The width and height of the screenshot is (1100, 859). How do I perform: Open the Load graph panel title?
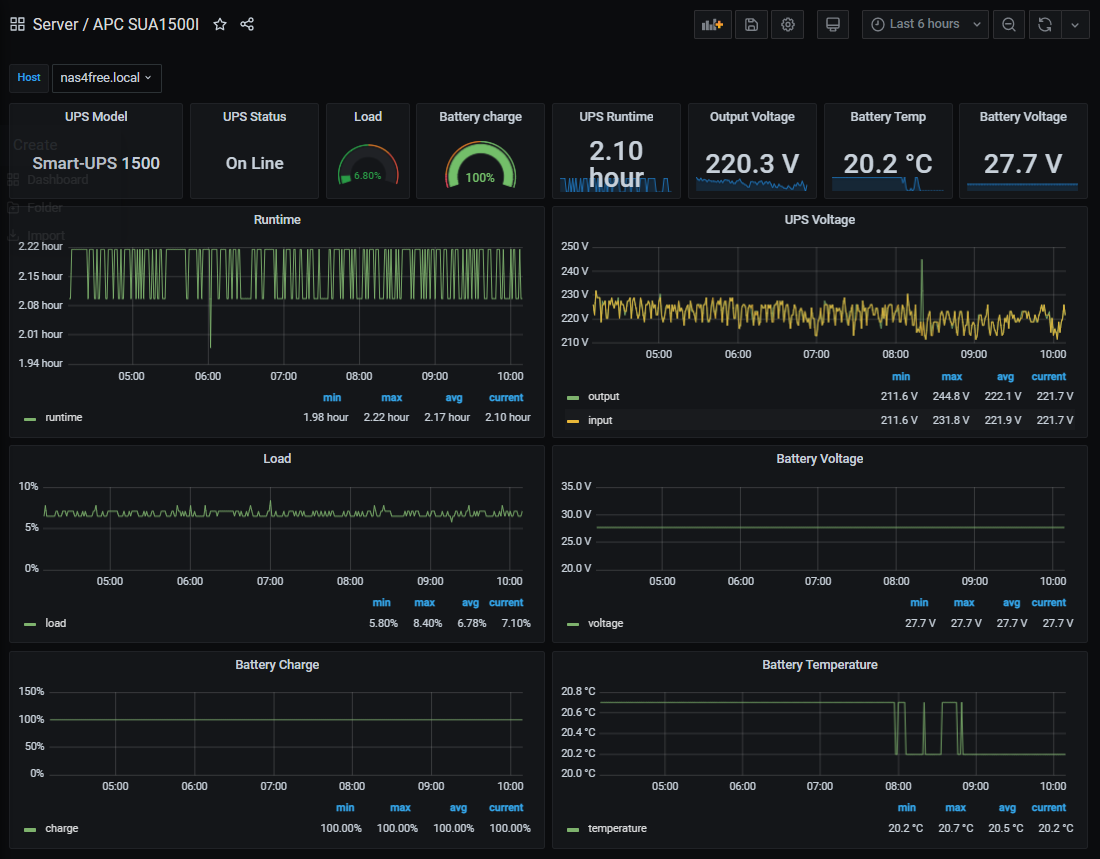click(x=277, y=459)
